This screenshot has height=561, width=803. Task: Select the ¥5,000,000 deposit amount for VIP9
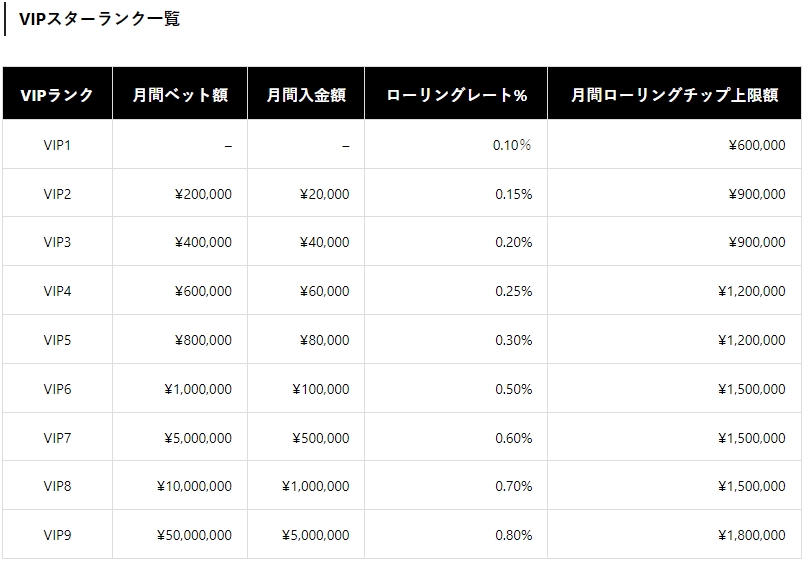coord(306,535)
